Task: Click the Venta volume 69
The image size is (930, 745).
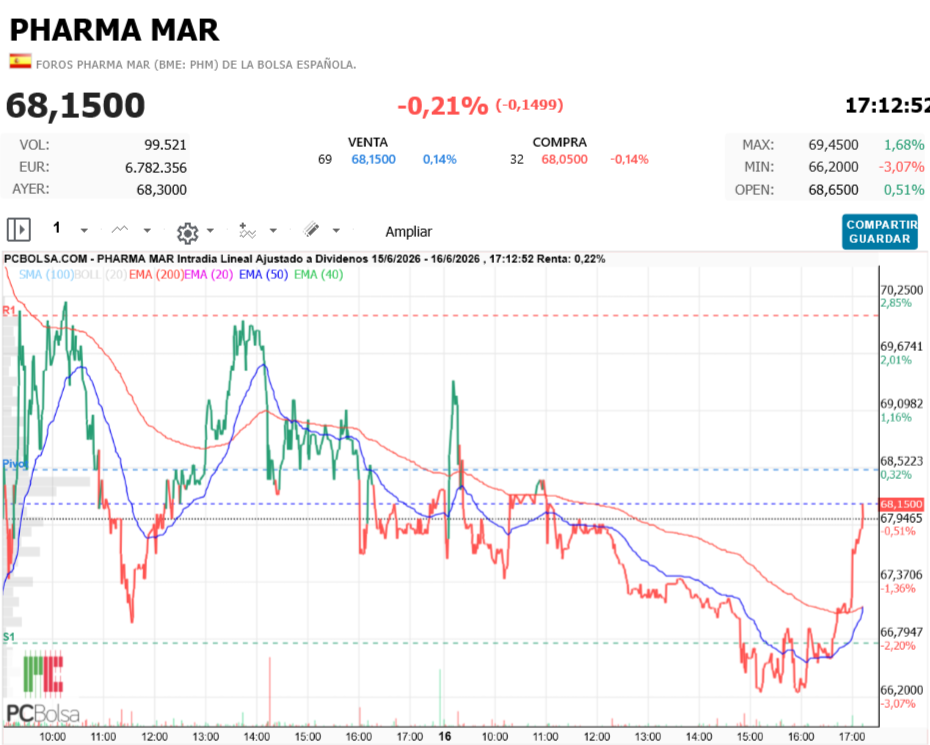Action: click(x=325, y=160)
